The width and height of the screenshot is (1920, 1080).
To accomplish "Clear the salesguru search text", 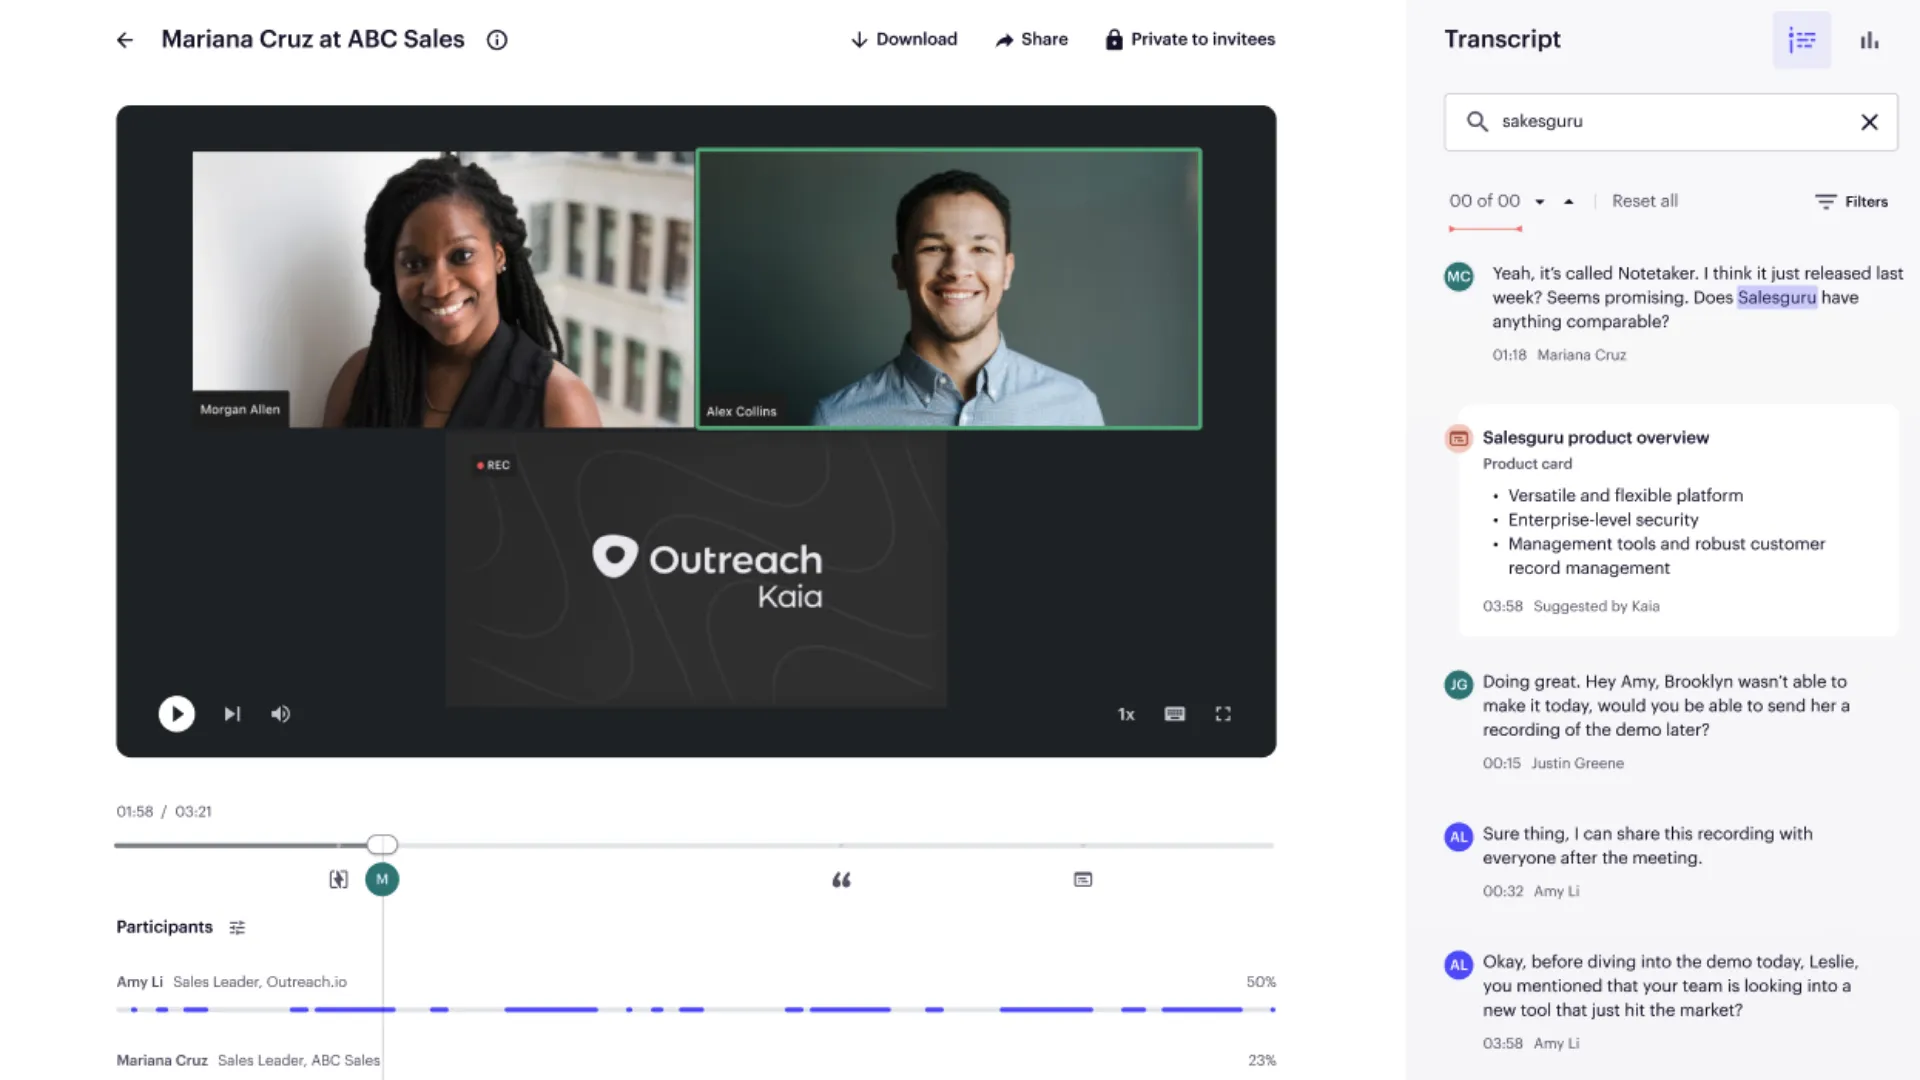I will [x=1869, y=122].
